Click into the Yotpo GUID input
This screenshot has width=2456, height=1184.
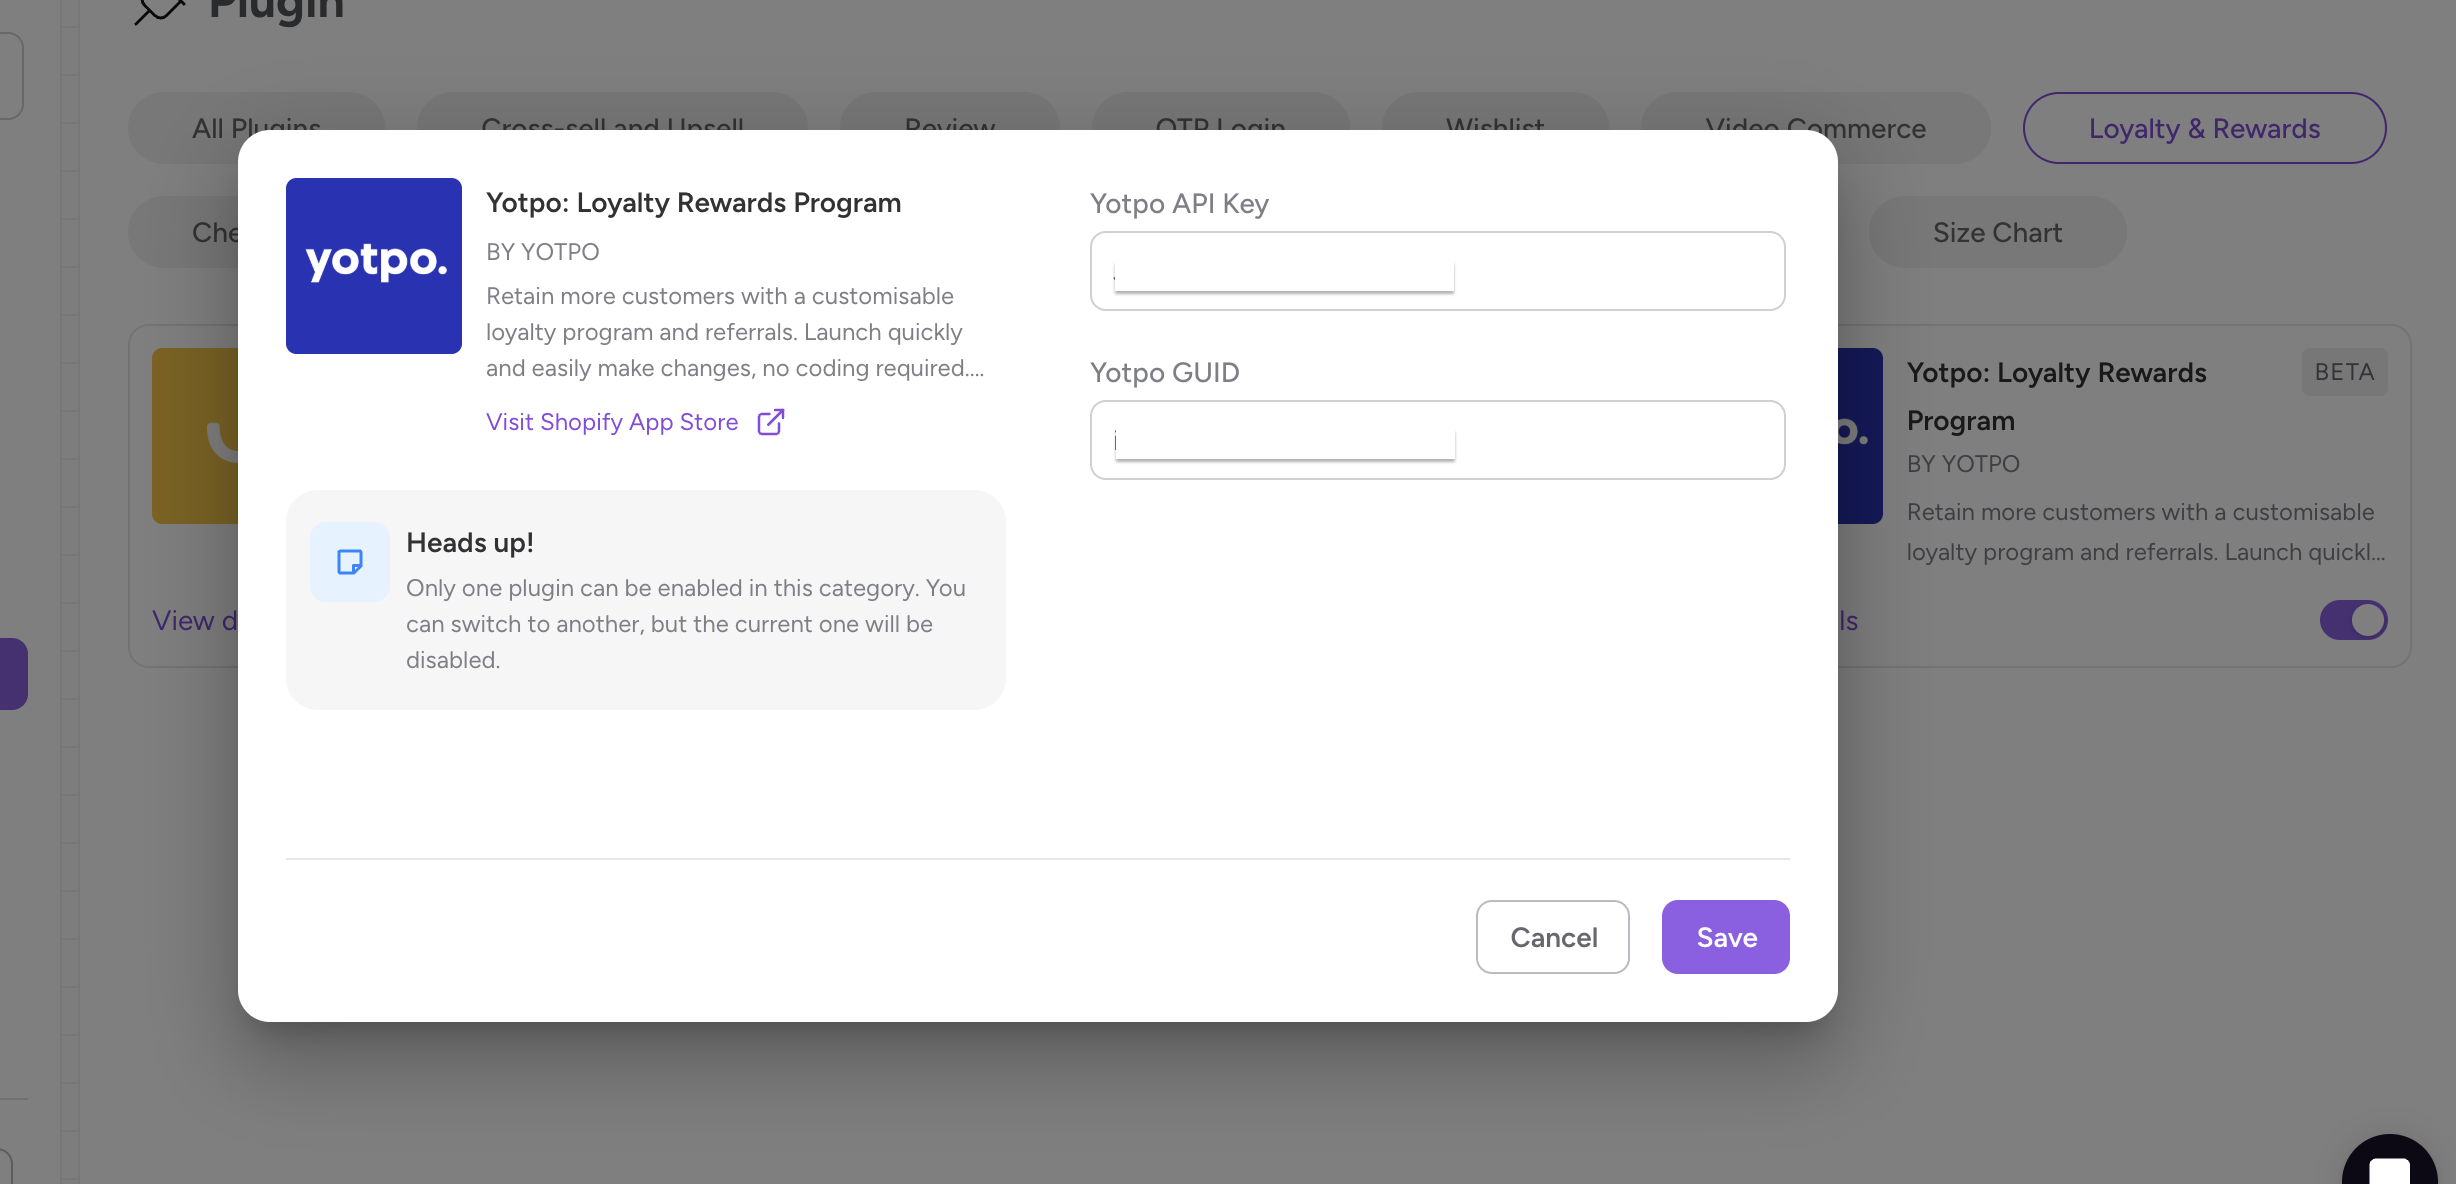(1437, 440)
